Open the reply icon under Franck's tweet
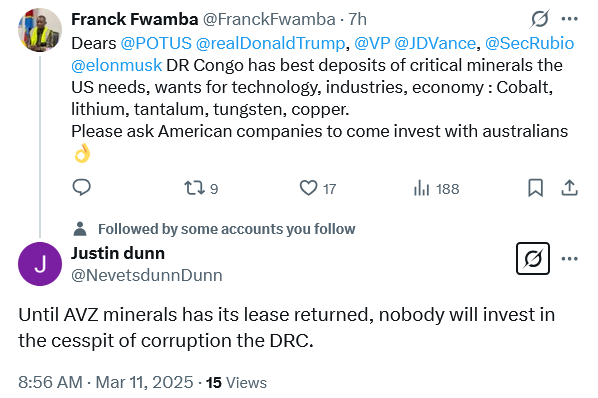Screen dimensions: 598x398 (81, 188)
